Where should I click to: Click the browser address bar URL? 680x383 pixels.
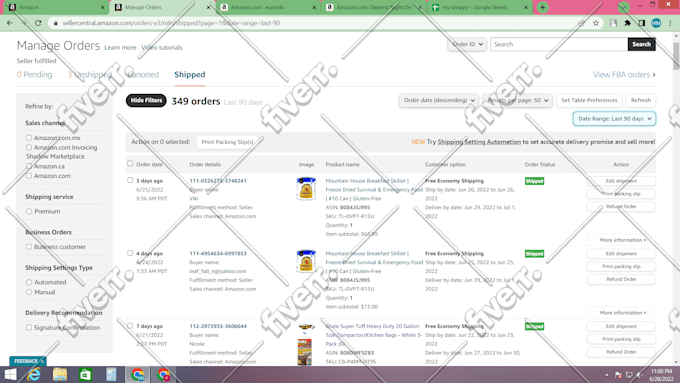171,23
